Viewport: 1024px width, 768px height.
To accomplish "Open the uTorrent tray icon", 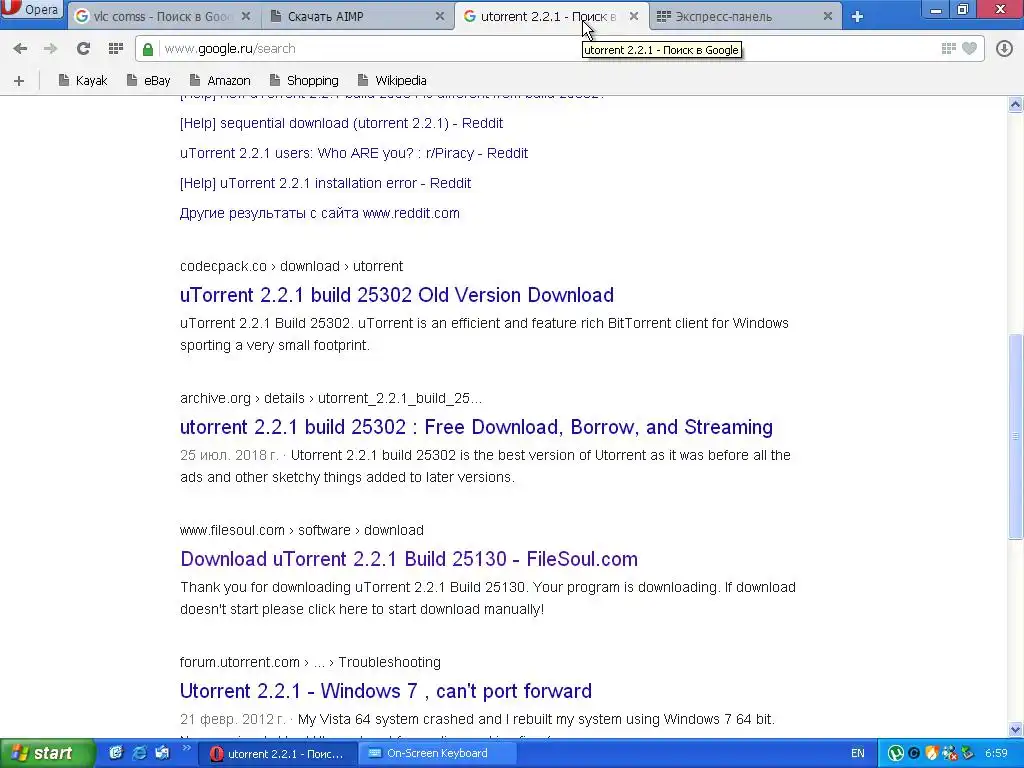I will 895,754.
